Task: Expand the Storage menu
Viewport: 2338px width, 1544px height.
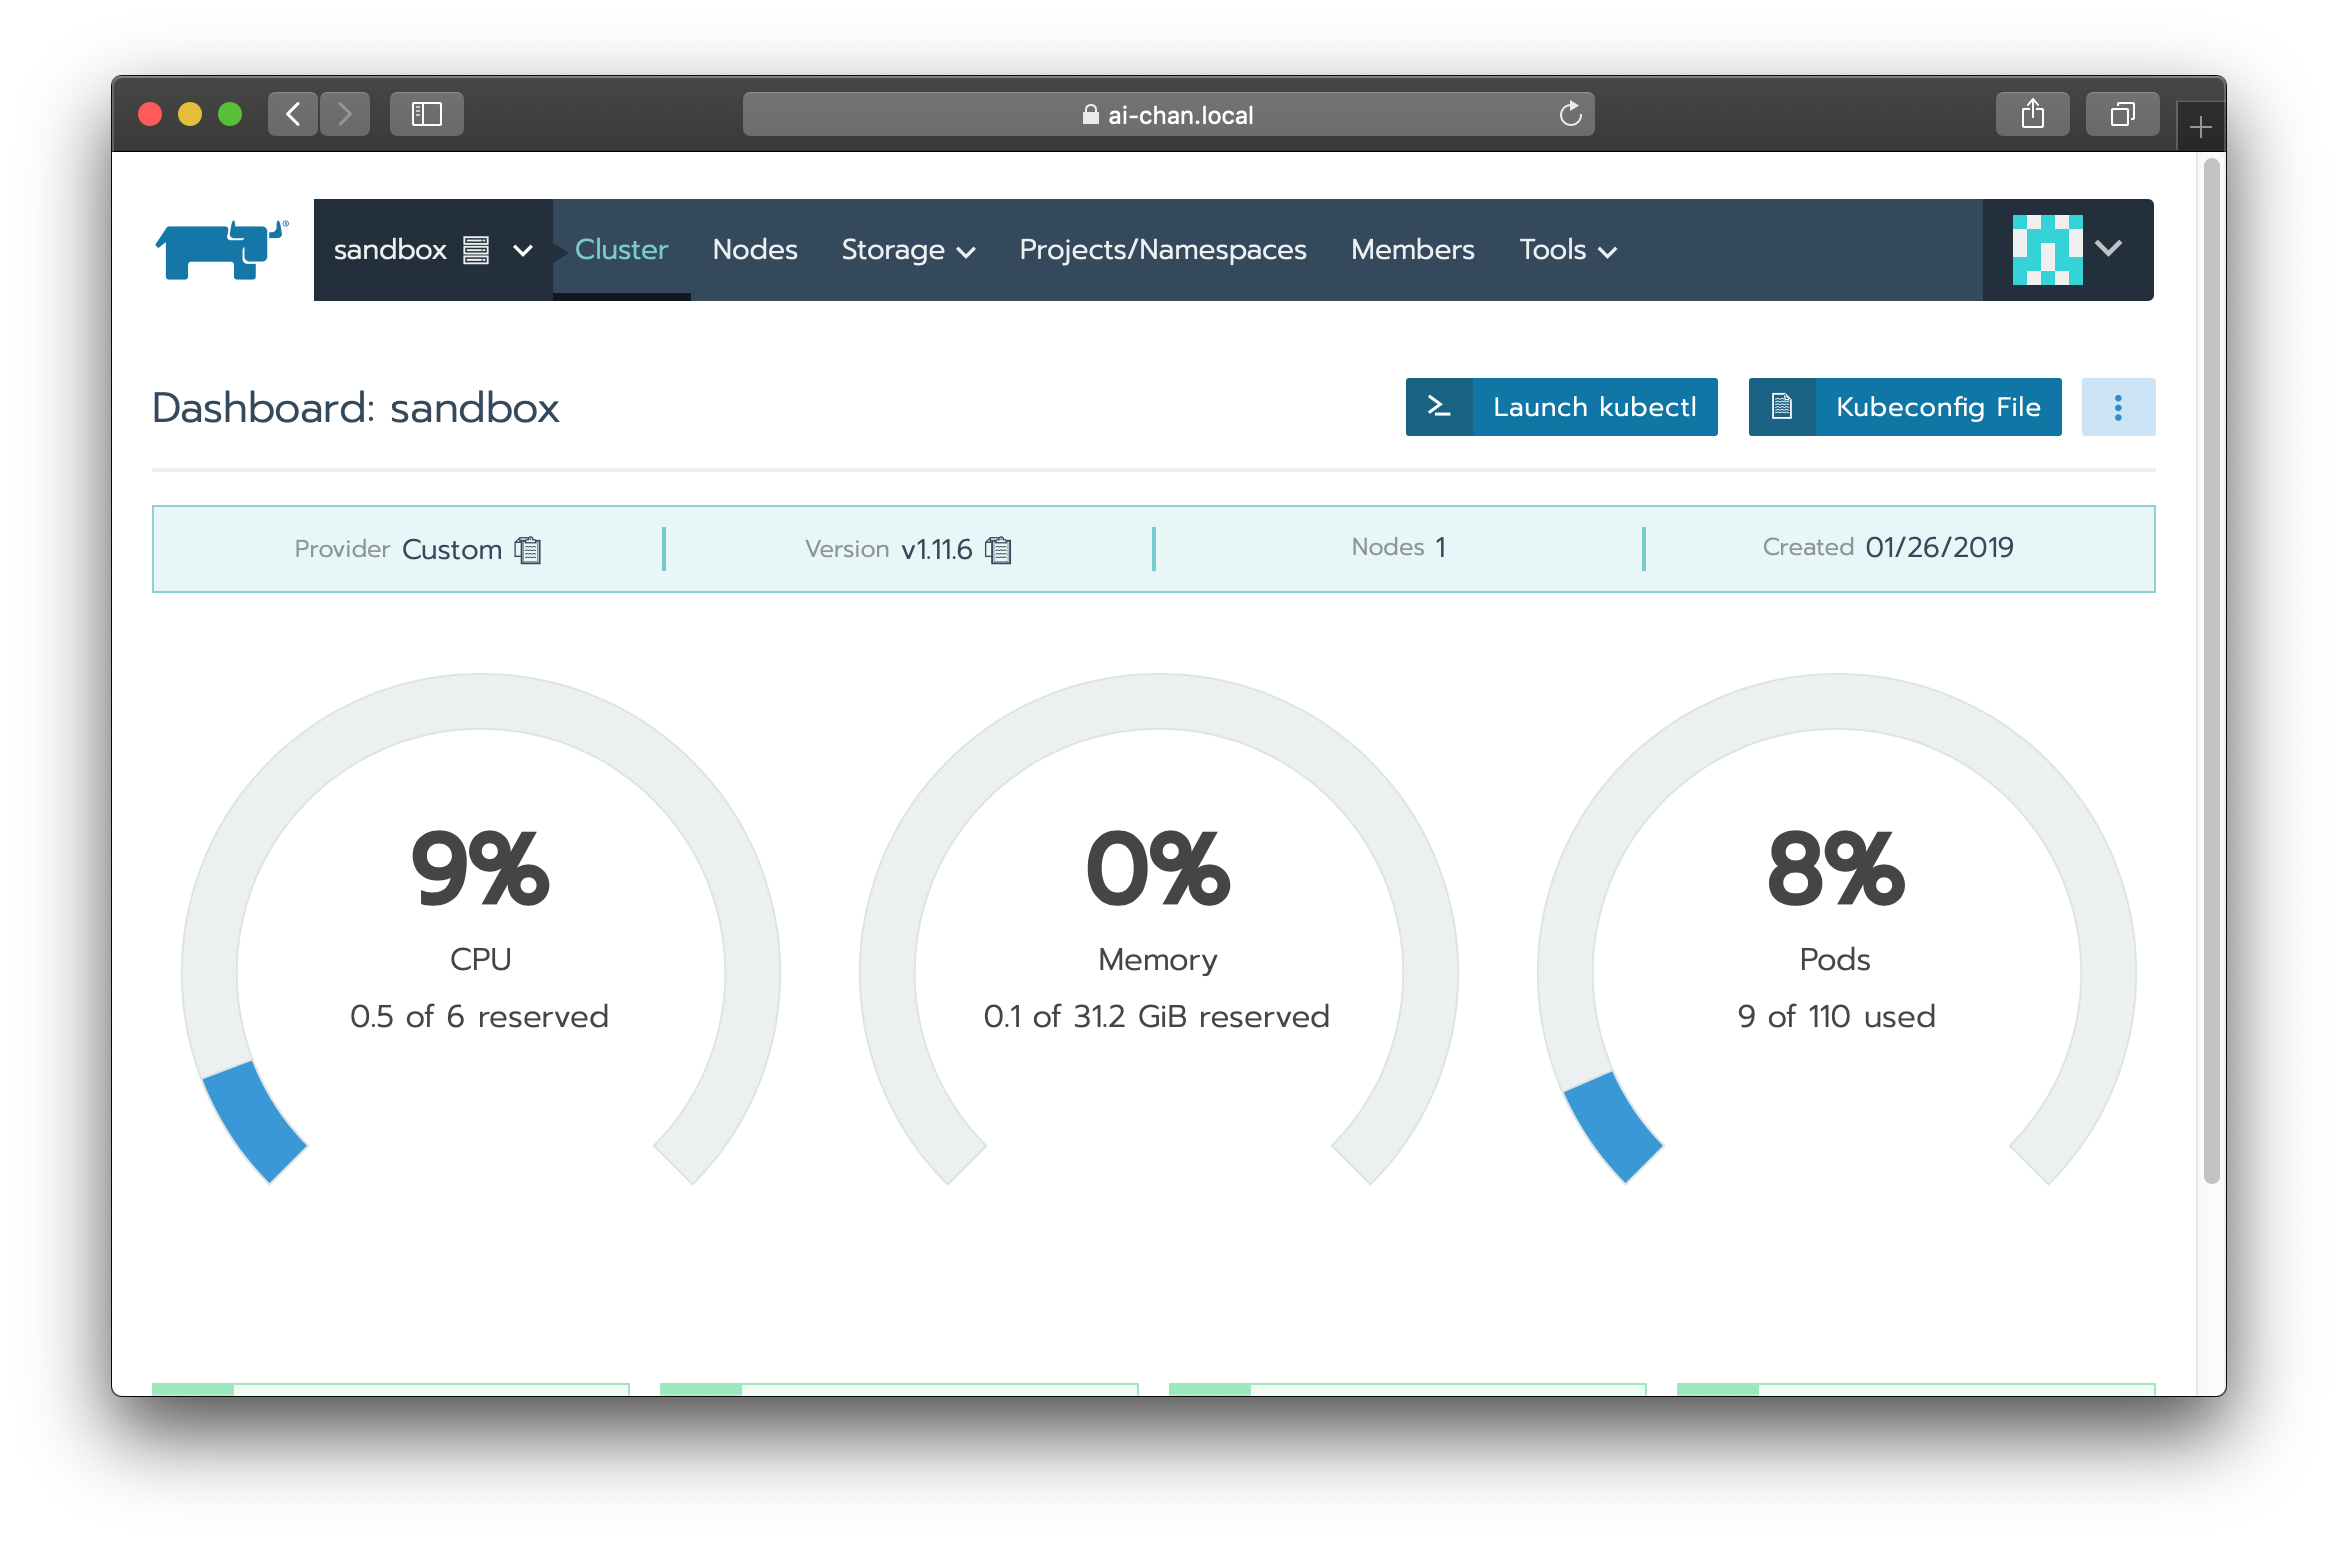Action: click(907, 250)
